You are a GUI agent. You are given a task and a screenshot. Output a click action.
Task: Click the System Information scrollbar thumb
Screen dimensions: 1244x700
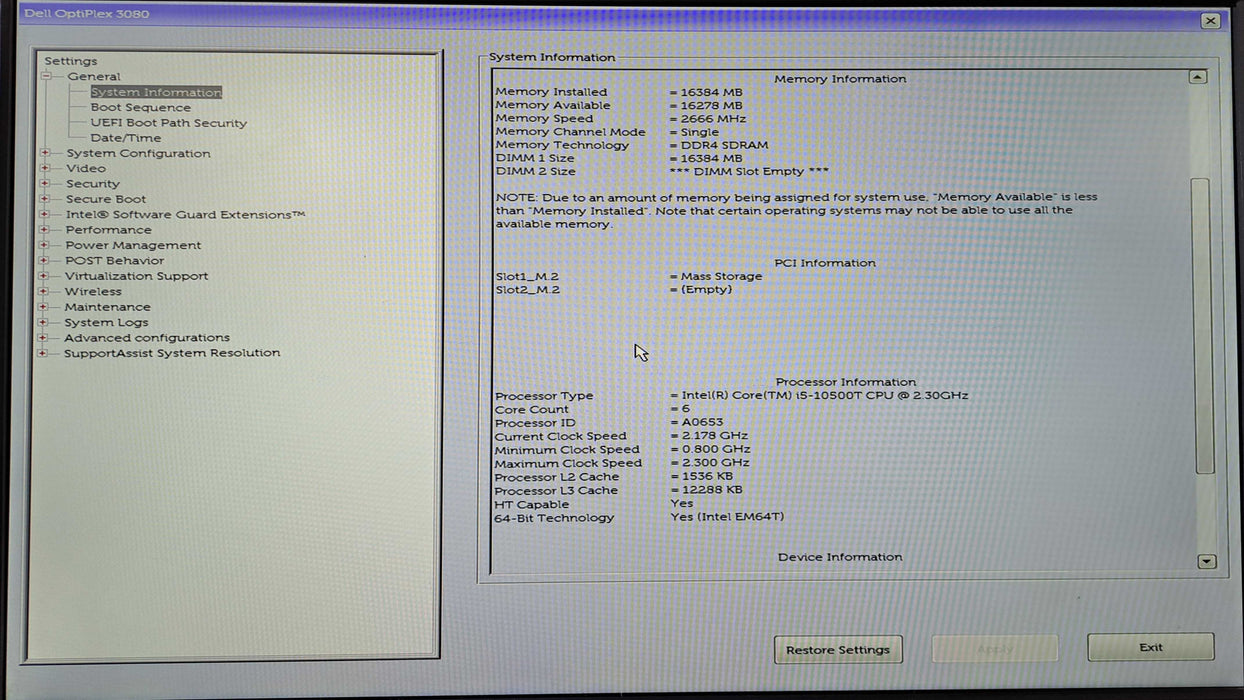point(1203,326)
